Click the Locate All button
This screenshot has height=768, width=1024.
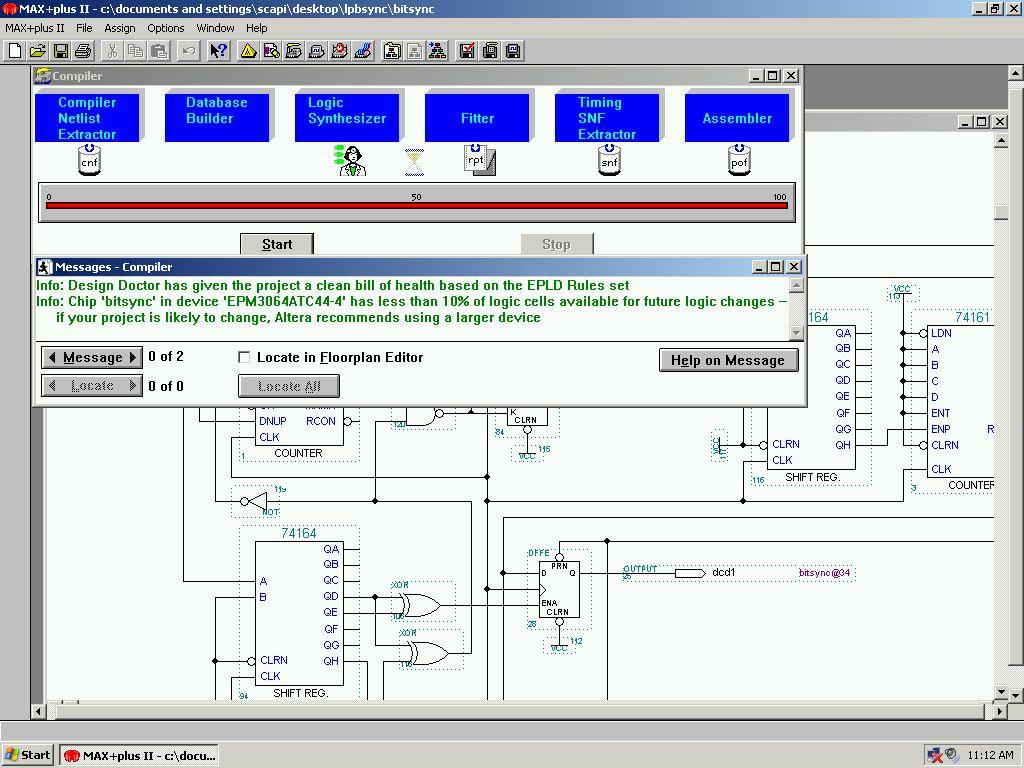click(289, 386)
